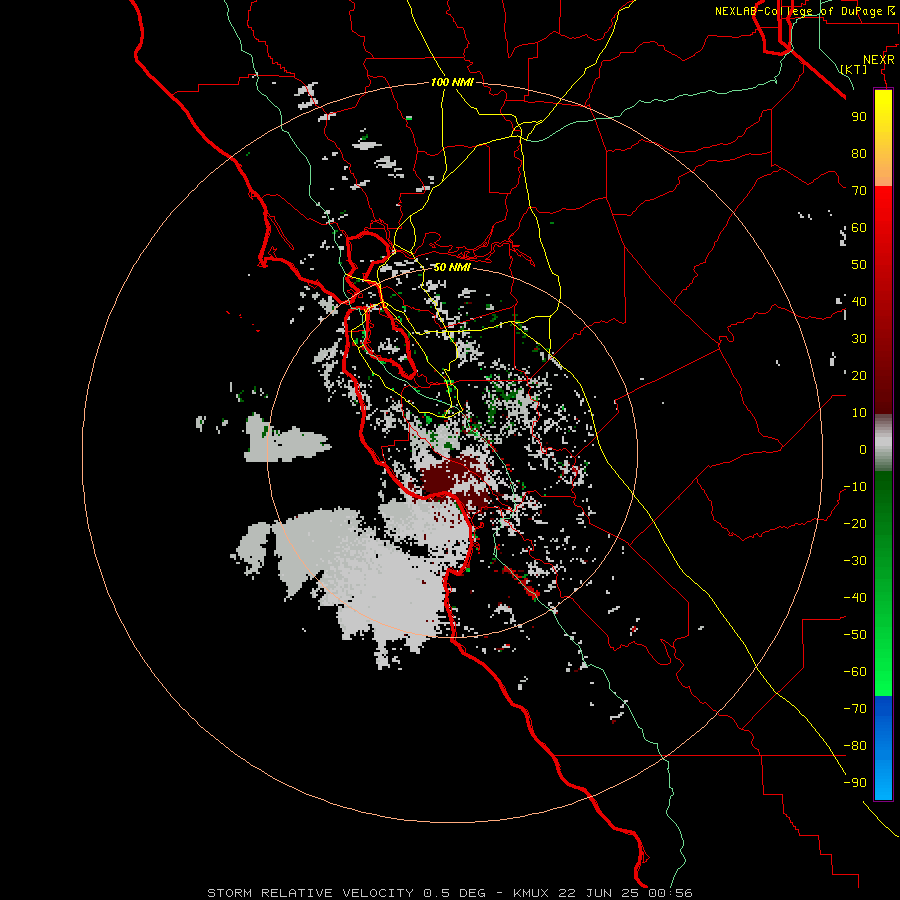
Task: Click the -80 value on velocity scale
Action: tap(855, 746)
